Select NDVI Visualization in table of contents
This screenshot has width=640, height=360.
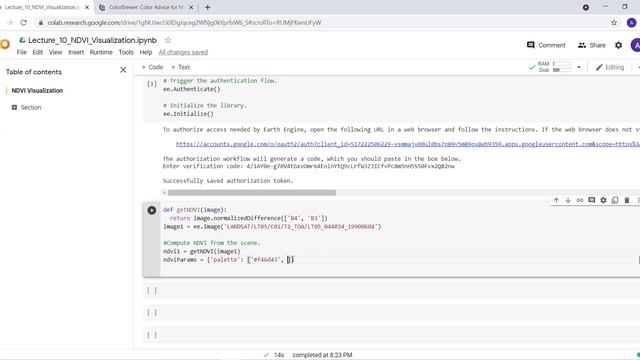(x=37, y=91)
